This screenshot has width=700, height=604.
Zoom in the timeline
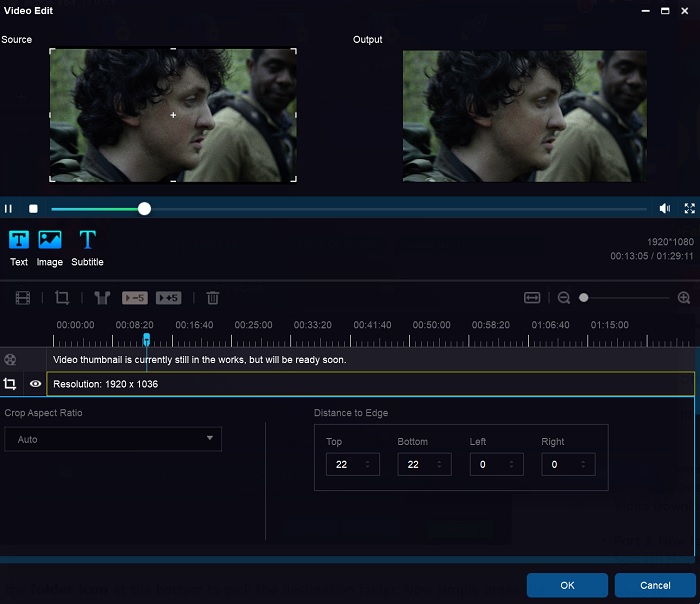tap(683, 298)
